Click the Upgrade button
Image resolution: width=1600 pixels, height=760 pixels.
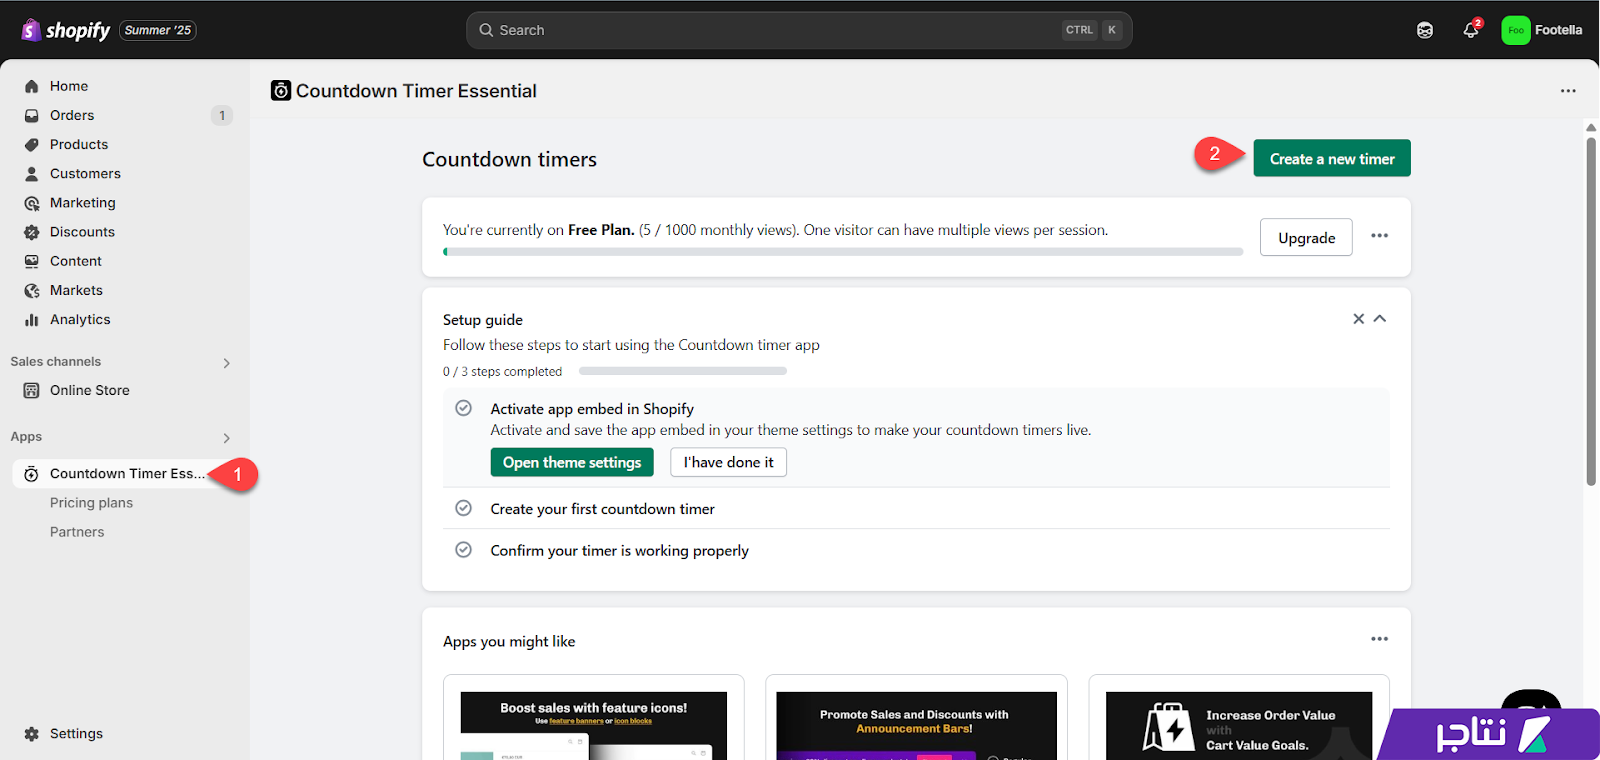coord(1306,237)
